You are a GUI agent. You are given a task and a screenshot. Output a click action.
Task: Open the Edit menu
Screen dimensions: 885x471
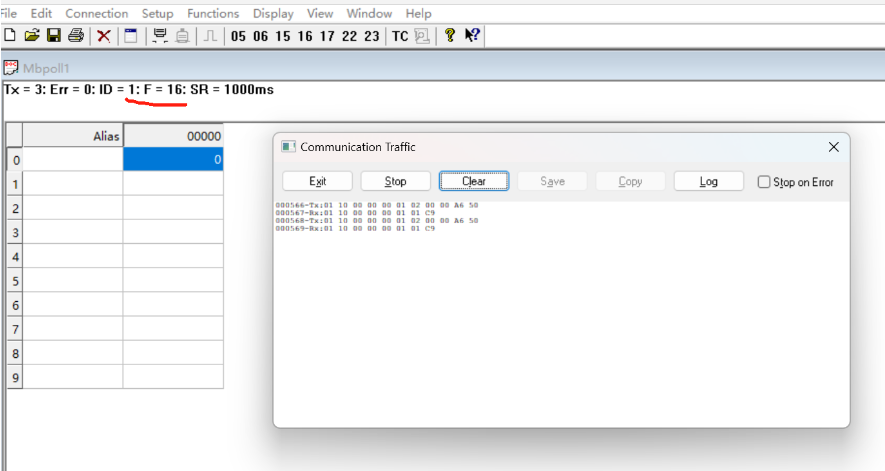[x=41, y=13]
